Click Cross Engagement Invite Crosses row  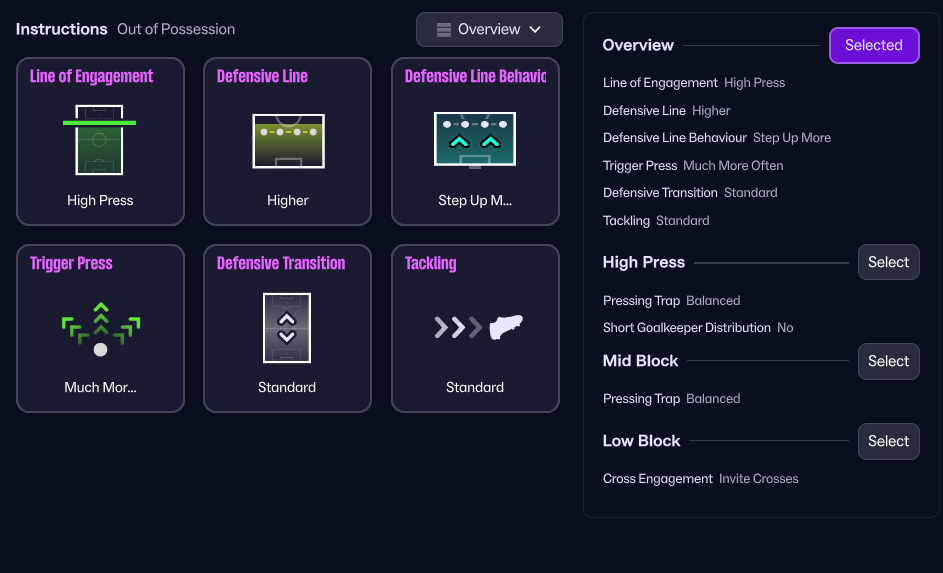[701, 479]
